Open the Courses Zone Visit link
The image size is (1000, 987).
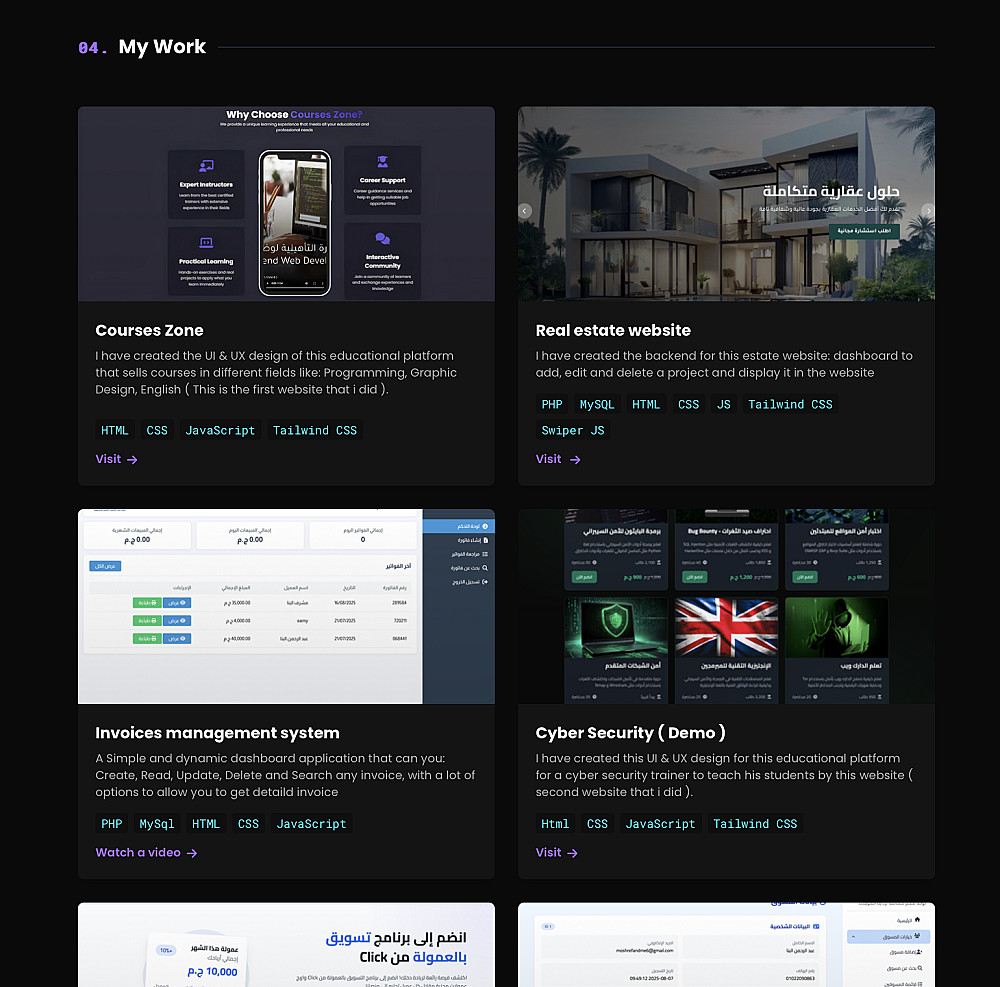click(116, 459)
